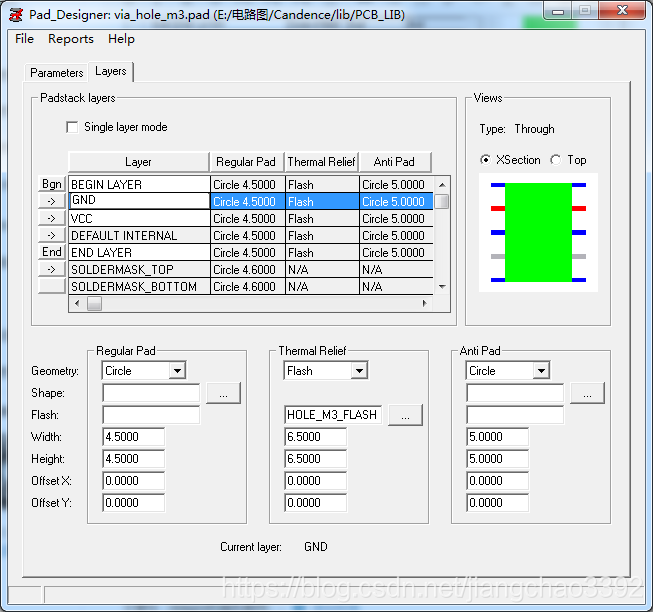This screenshot has height=612, width=653.
Task: Click the arrow button beside VCC row
Action: pos(51,218)
